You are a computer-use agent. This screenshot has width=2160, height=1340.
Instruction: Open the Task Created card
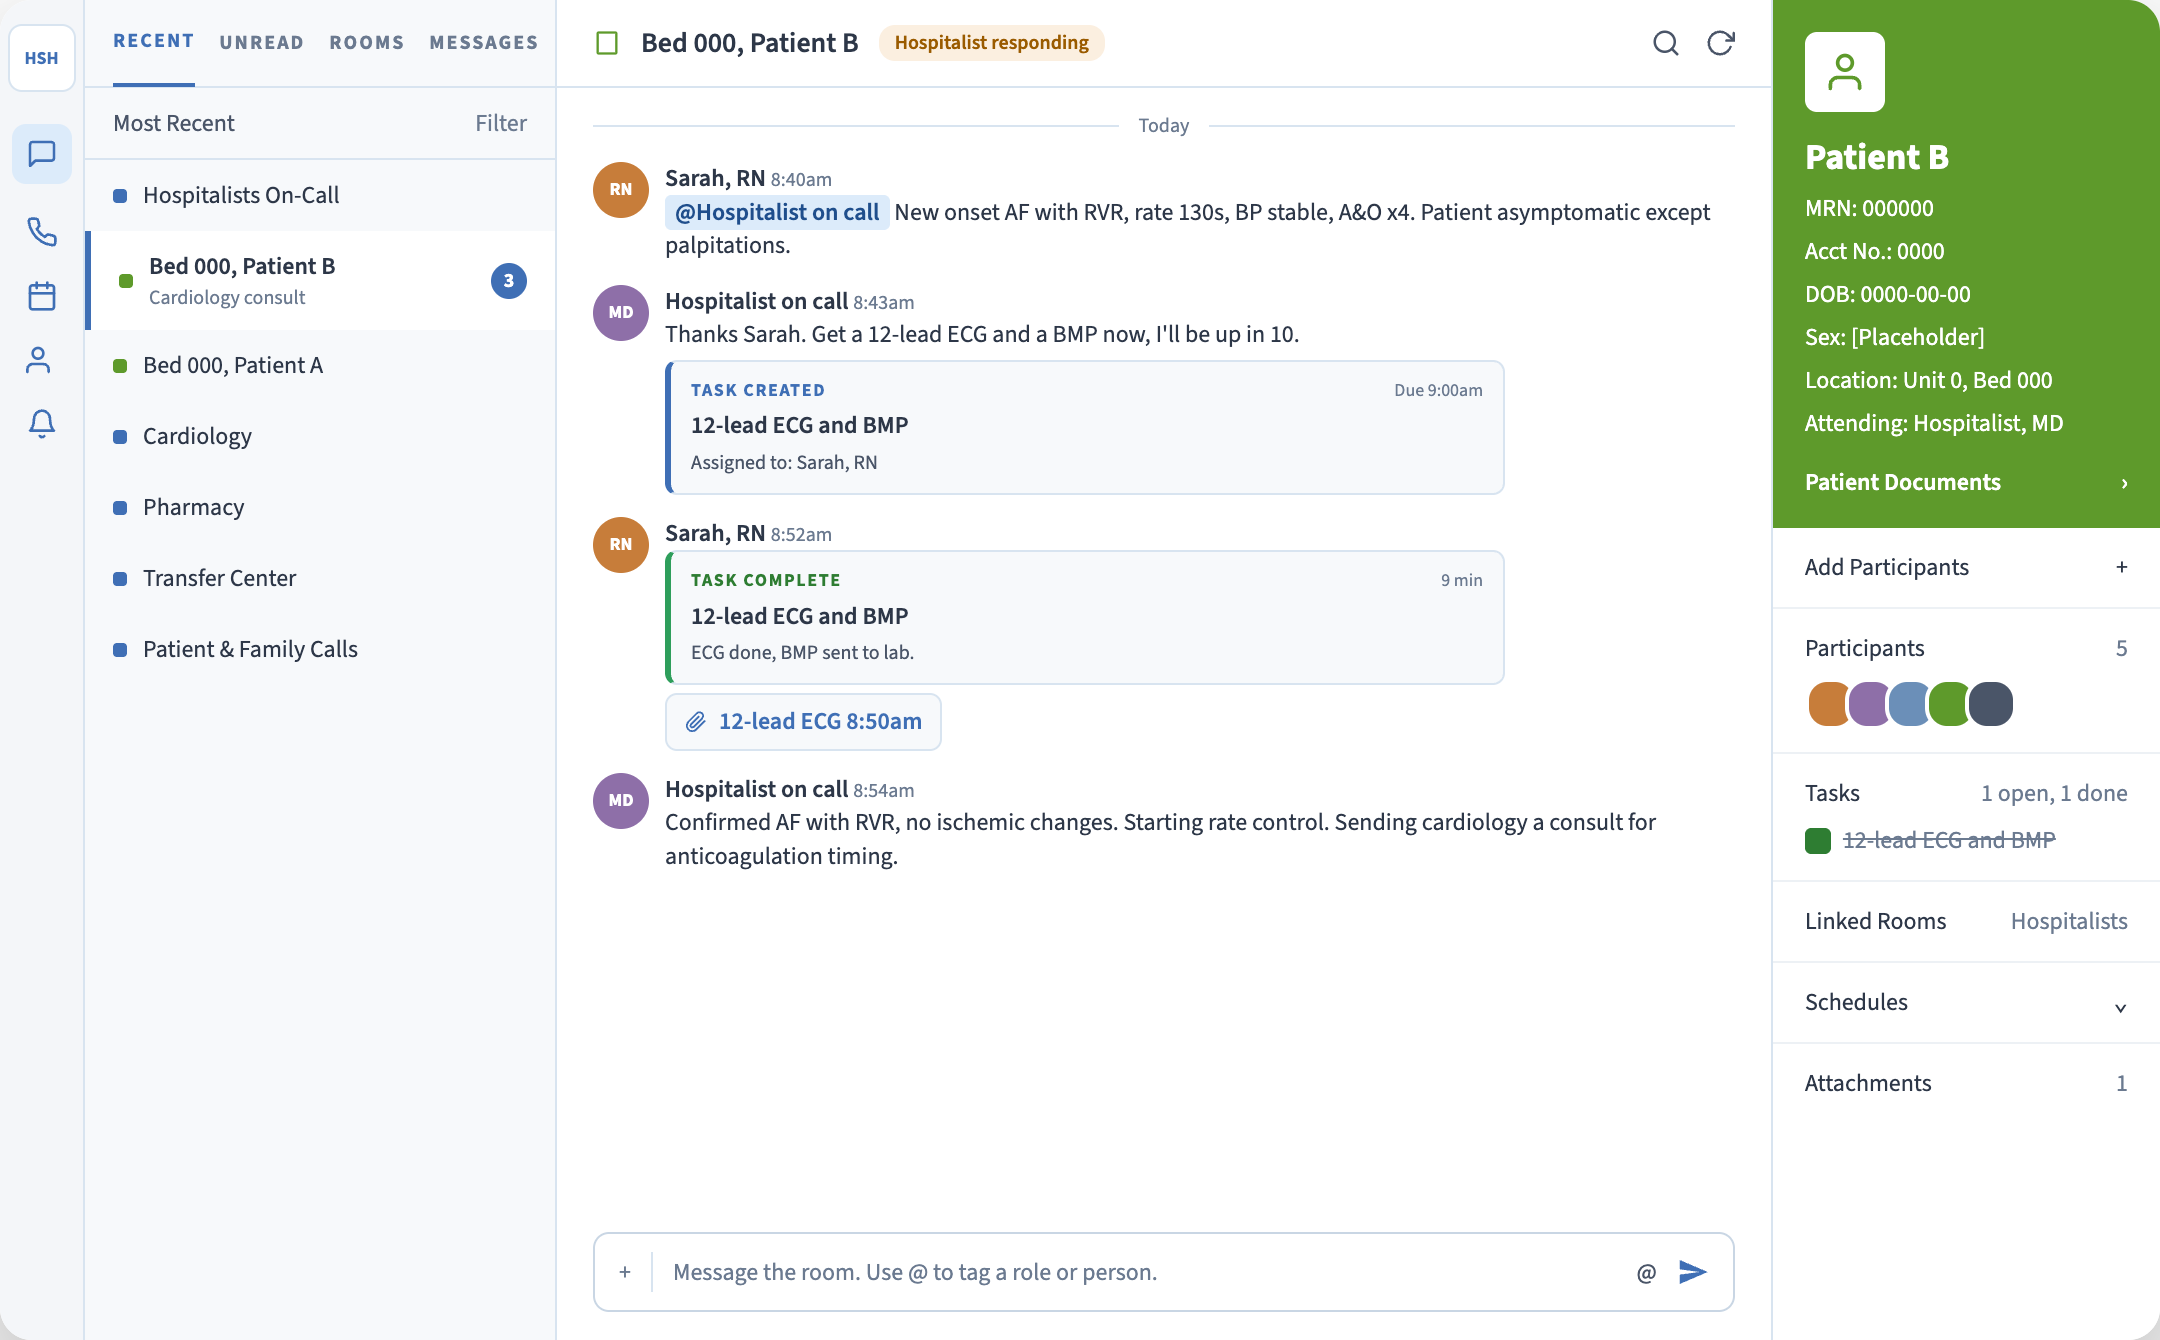(1085, 427)
